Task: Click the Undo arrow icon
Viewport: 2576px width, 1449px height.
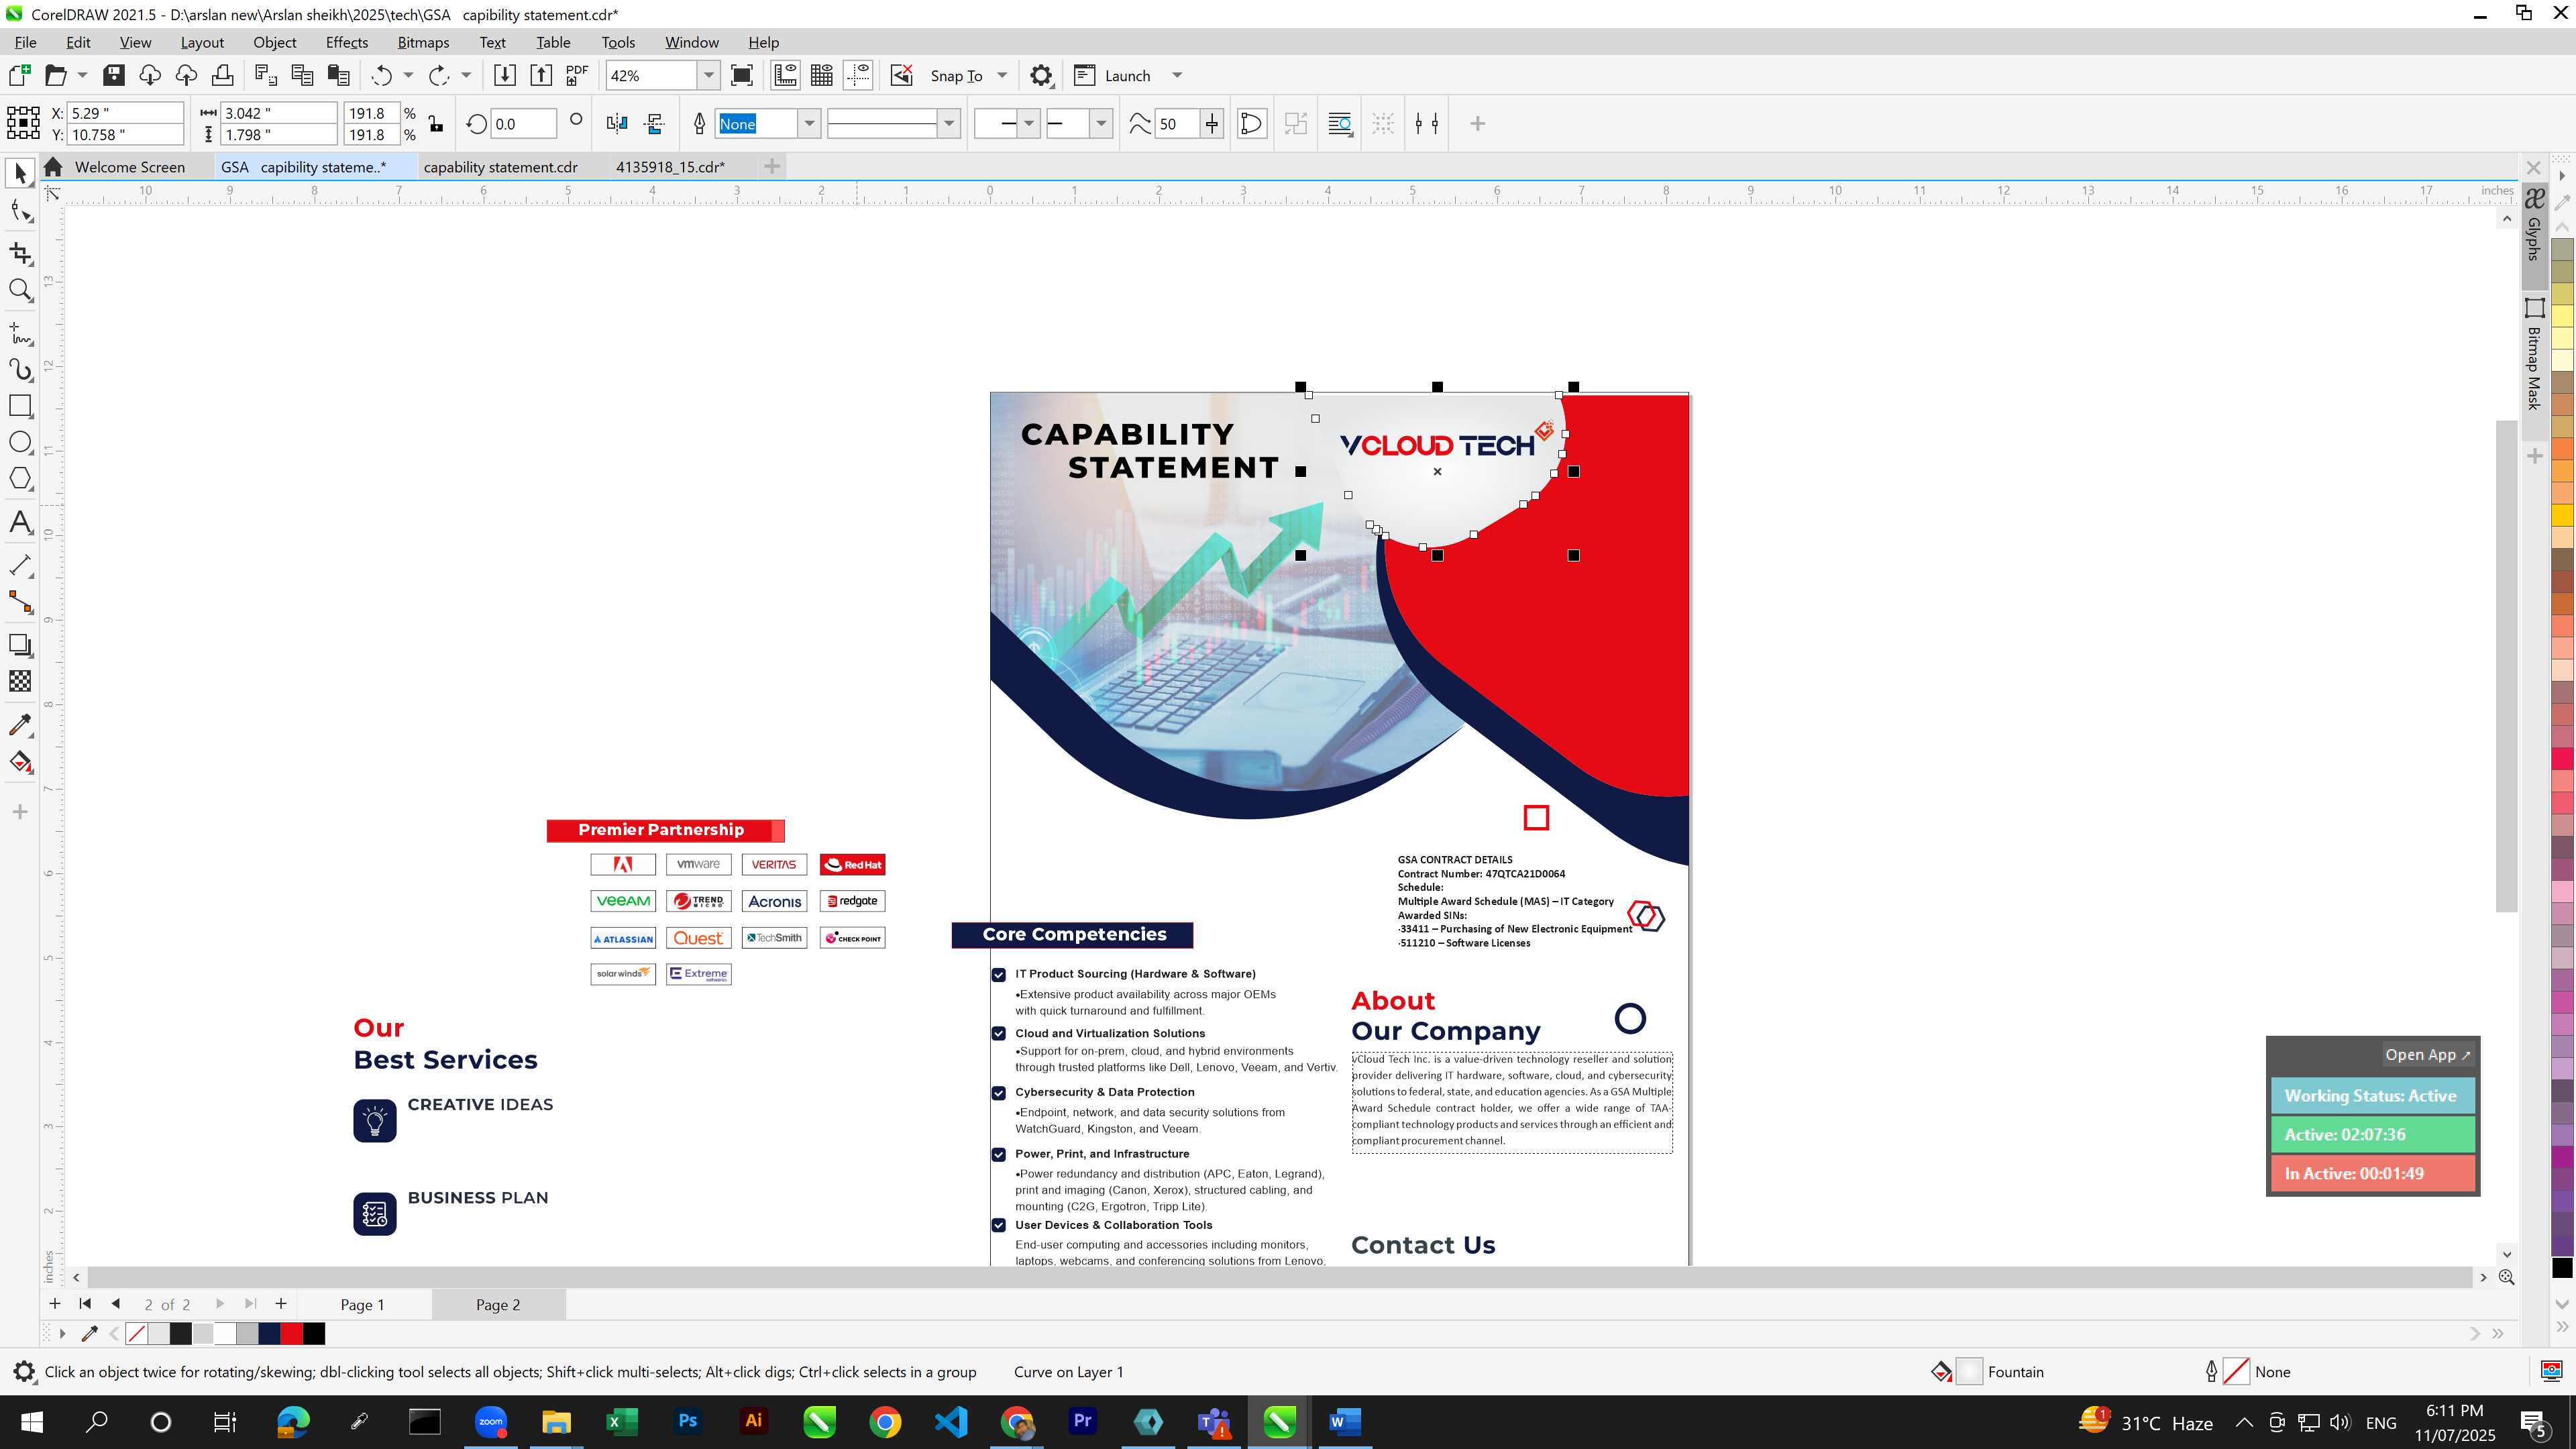Action: click(381, 76)
